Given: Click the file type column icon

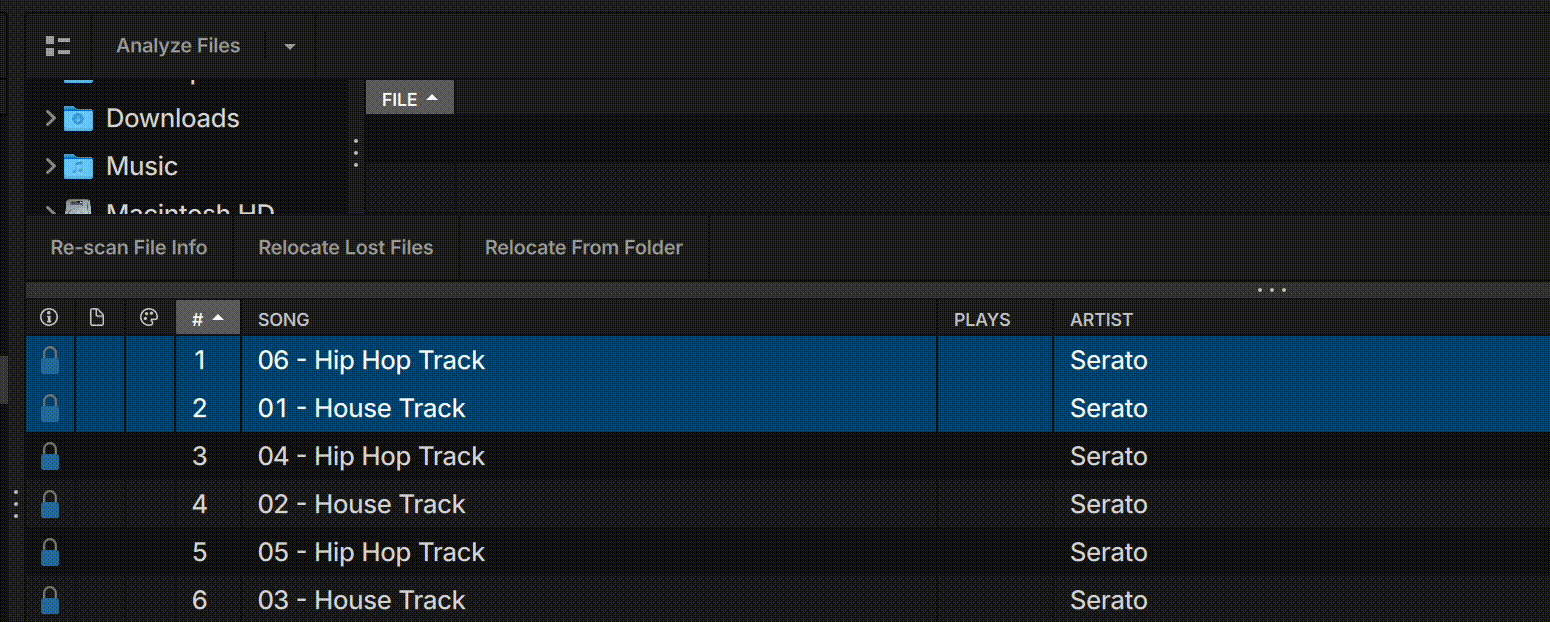Looking at the screenshot, I should tap(97, 319).
